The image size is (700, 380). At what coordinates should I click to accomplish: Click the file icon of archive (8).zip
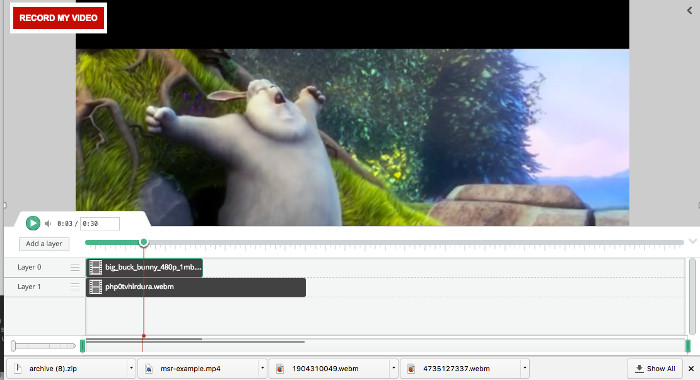point(18,368)
